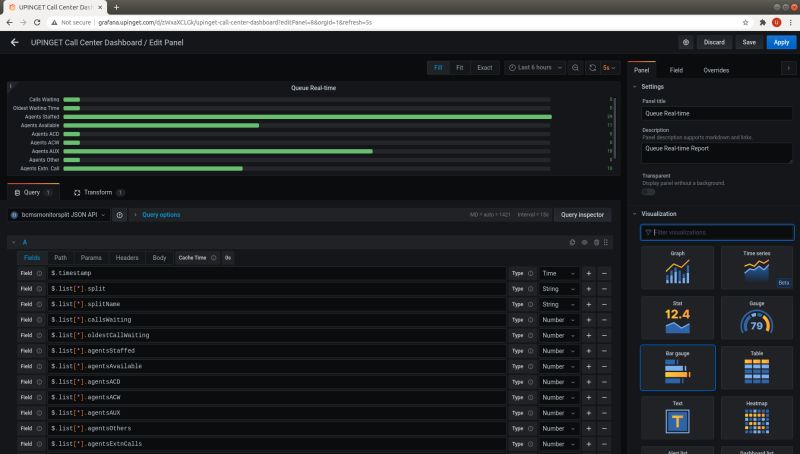Click query A drag handle icon
Viewport: 800px width, 454px height.
[x=606, y=242]
